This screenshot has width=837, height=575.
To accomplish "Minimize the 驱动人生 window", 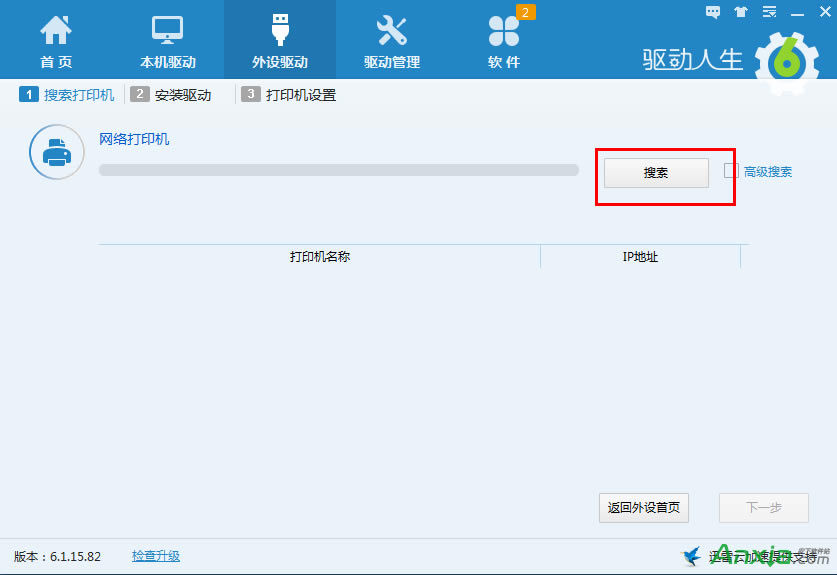I will 797,13.
